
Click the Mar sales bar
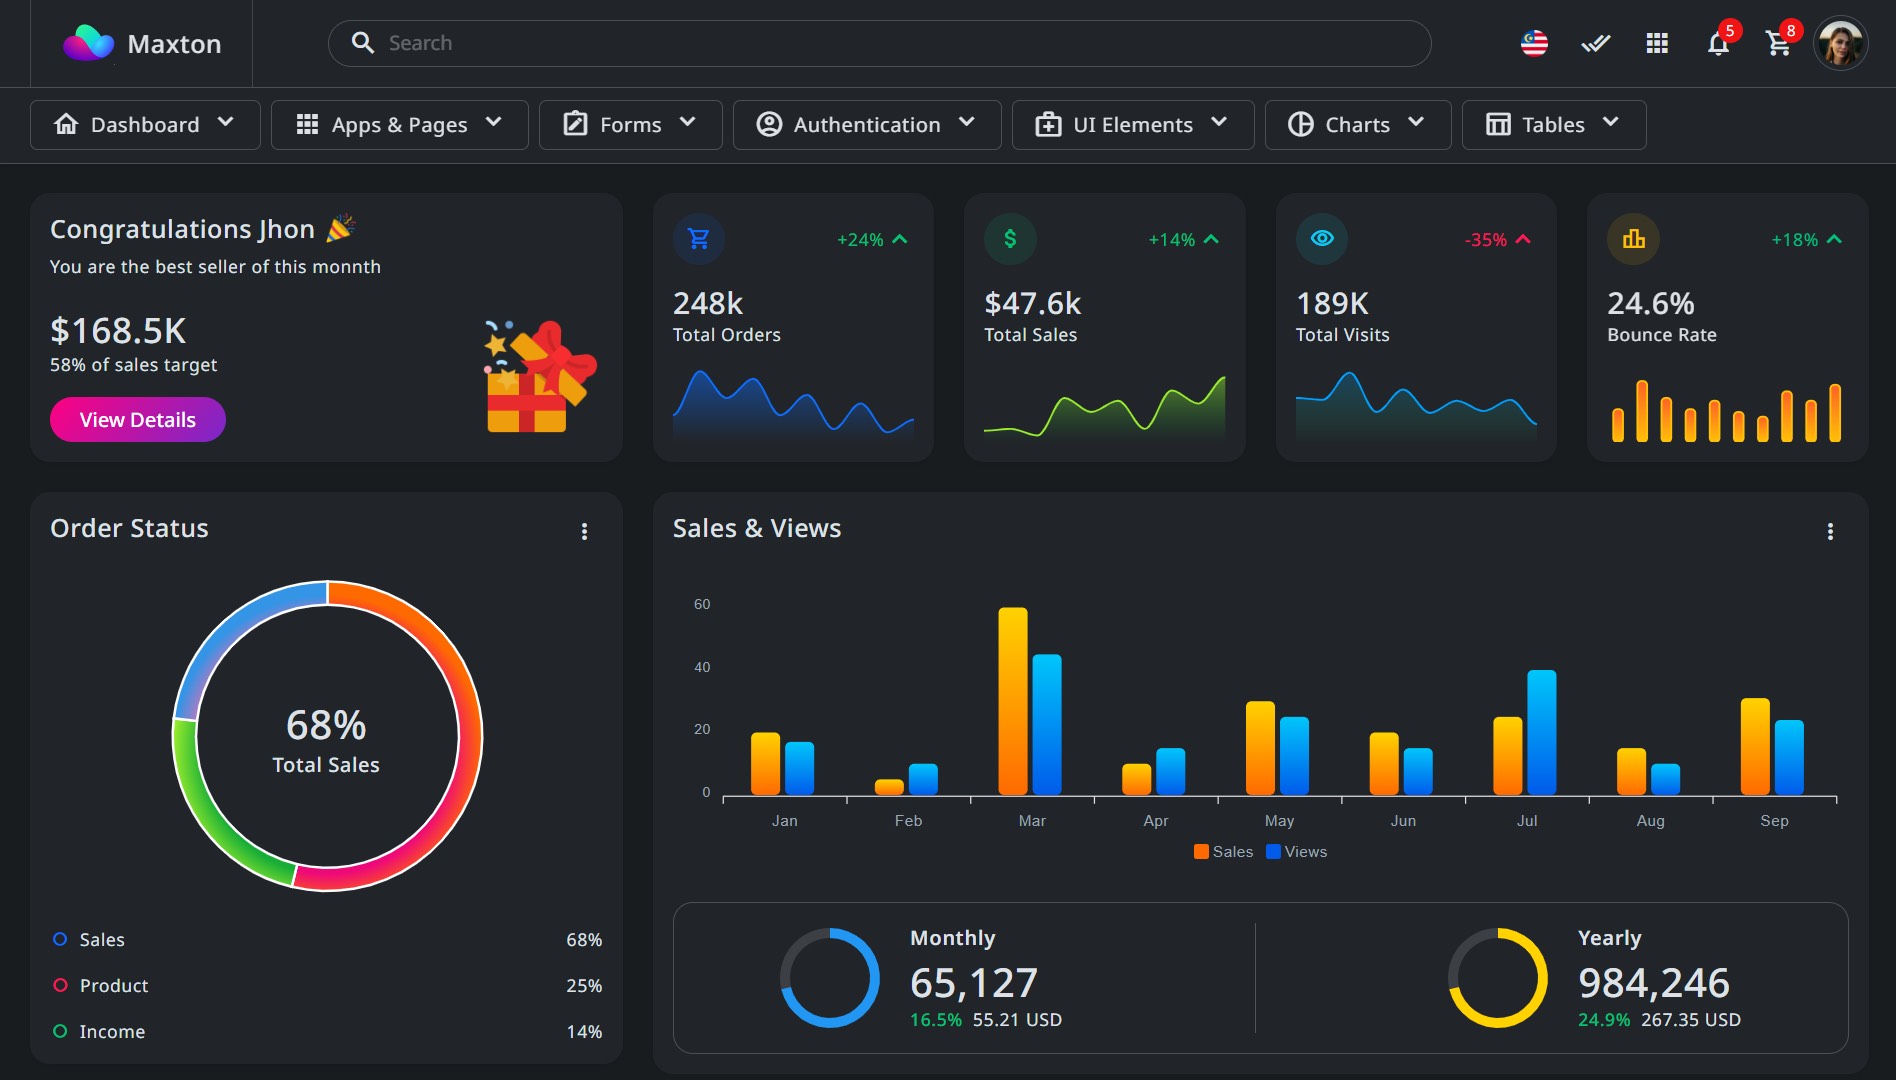1013,701
